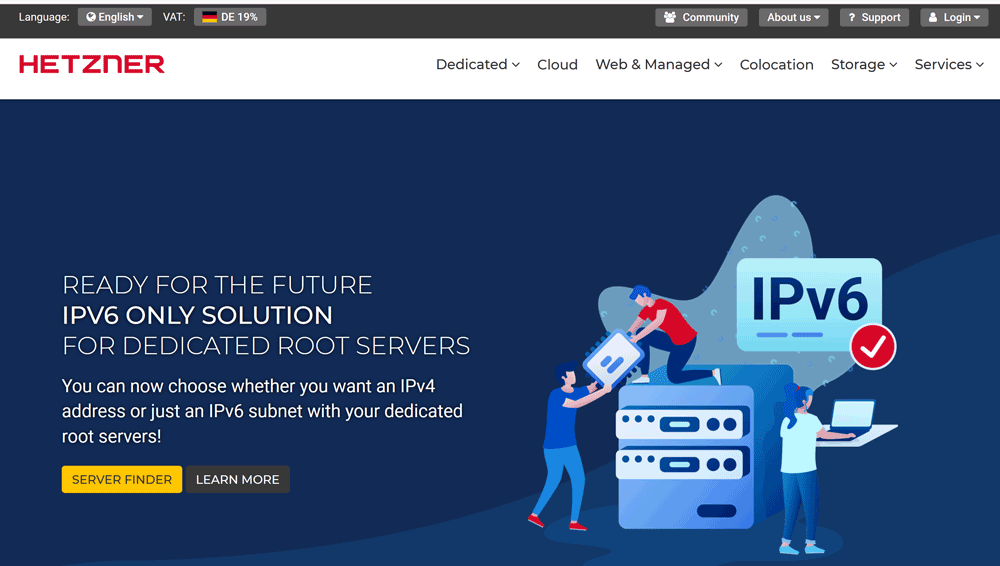Viewport: 1000px width, 566px height.
Task: Expand the About us dropdown
Action: pos(793,17)
